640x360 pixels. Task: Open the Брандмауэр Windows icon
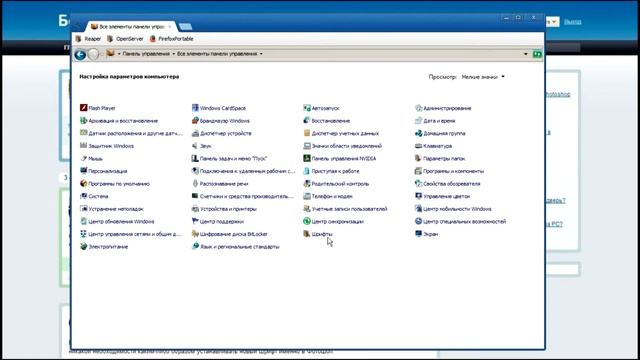[x=195, y=120]
